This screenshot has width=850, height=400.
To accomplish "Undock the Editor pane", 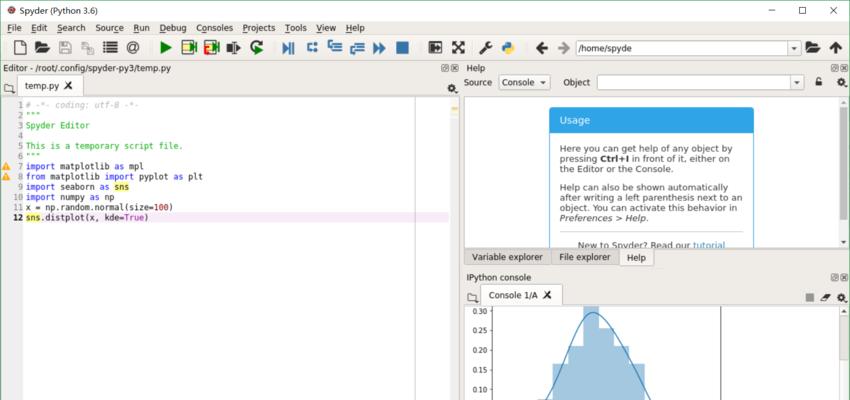I will tap(446, 68).
